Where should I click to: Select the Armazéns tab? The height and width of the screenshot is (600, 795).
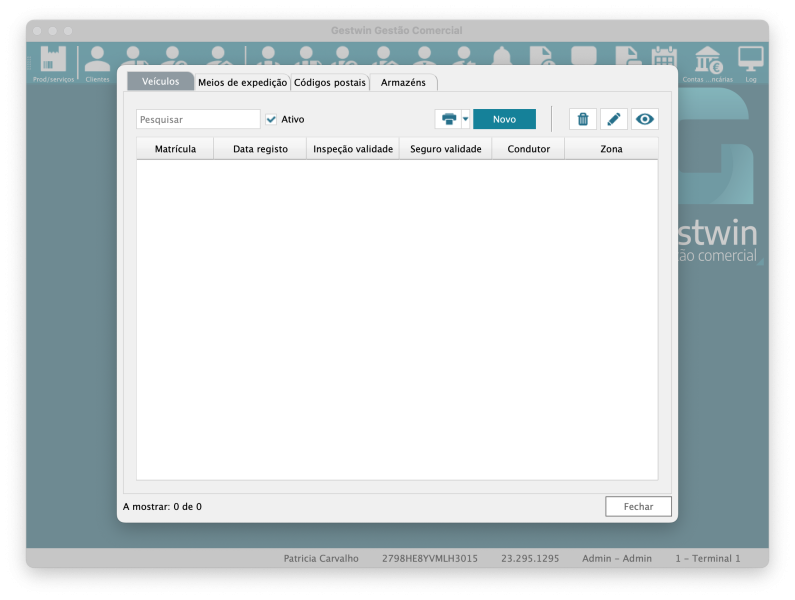click(403, 82)
